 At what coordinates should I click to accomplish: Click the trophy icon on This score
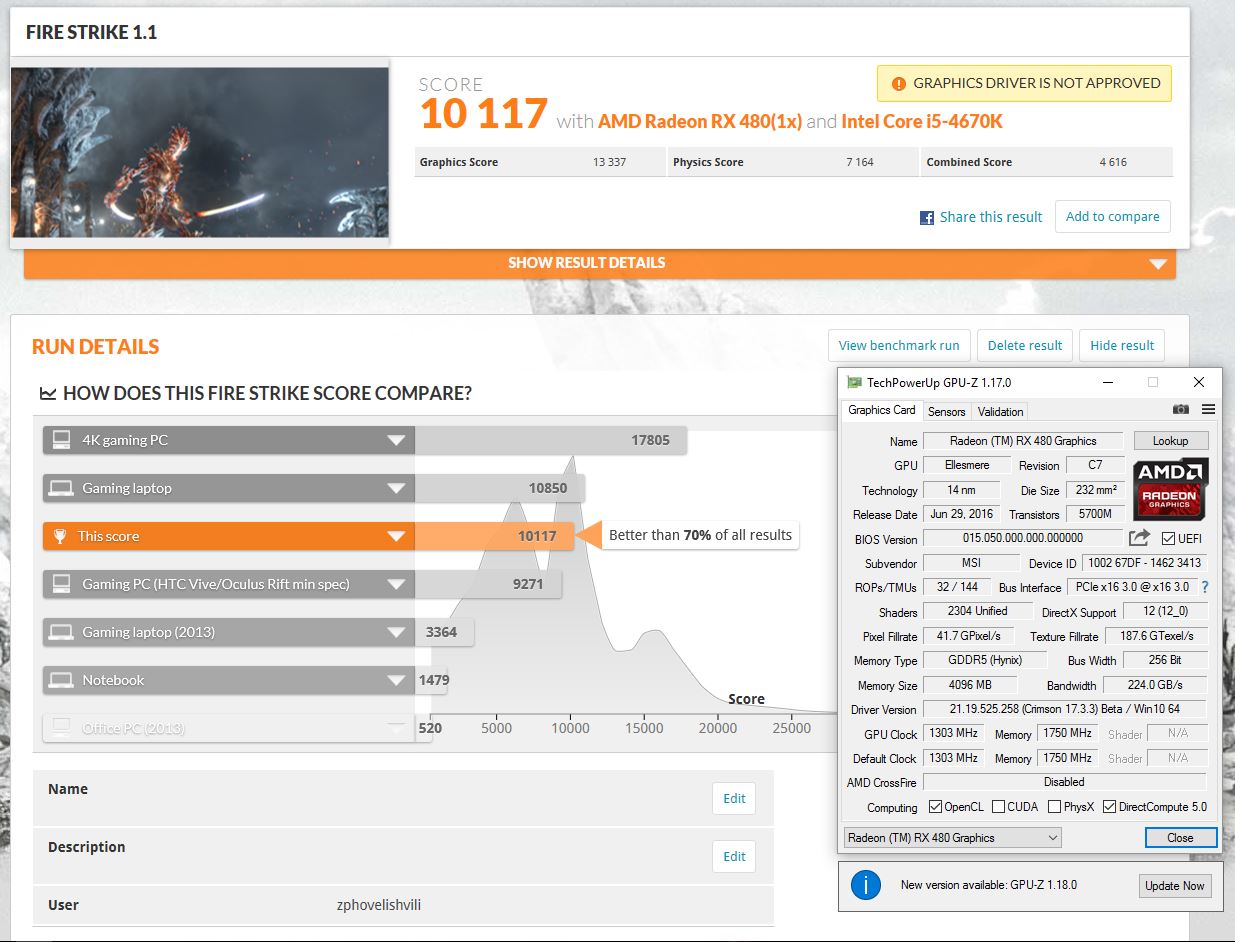tap(59, 536)
